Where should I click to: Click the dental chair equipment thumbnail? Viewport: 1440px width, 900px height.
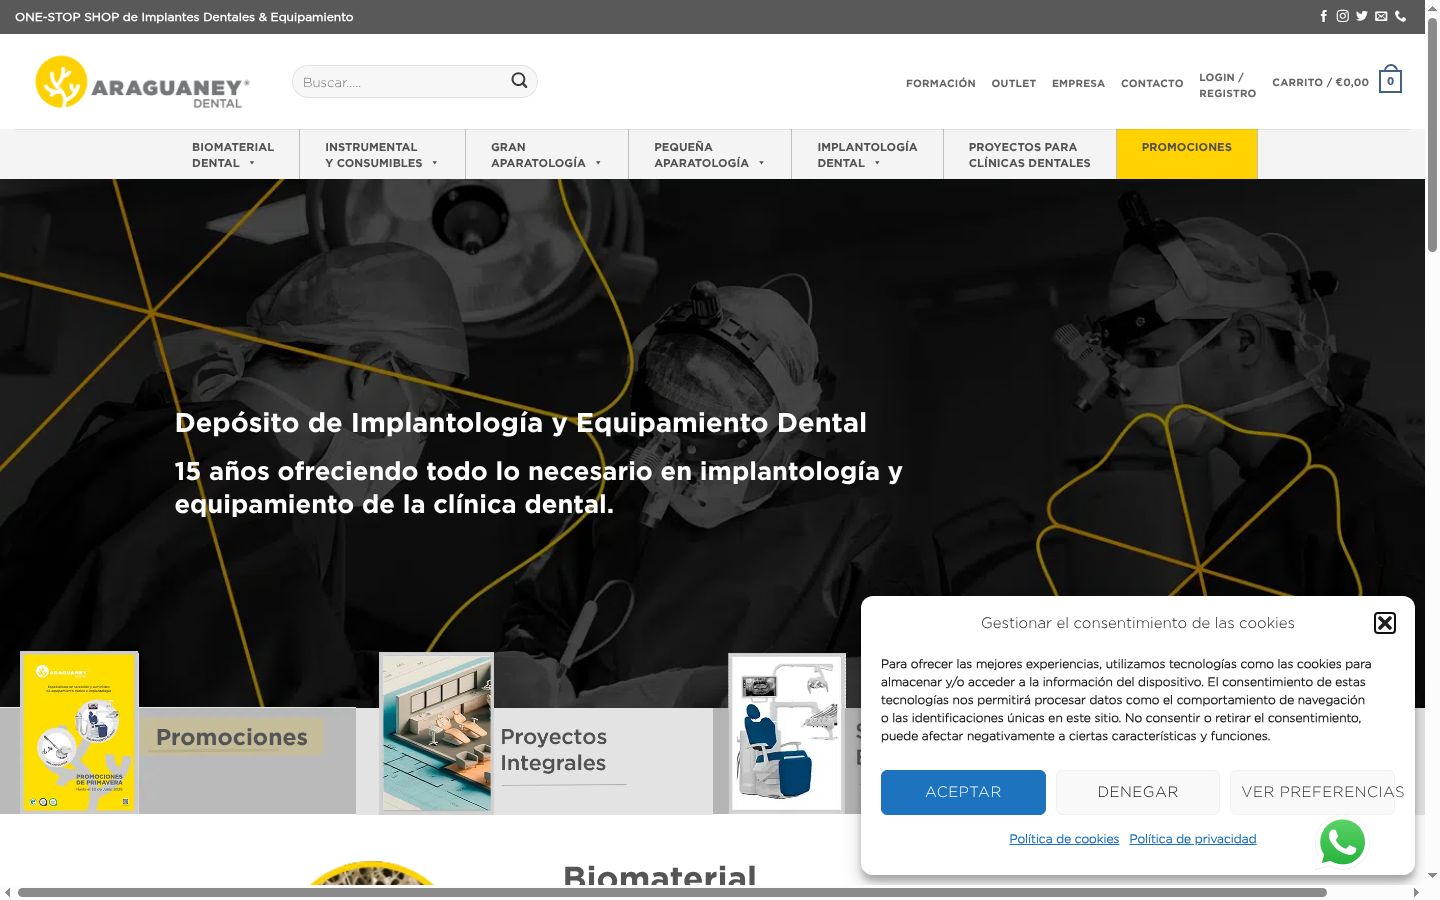click(787, 732)
